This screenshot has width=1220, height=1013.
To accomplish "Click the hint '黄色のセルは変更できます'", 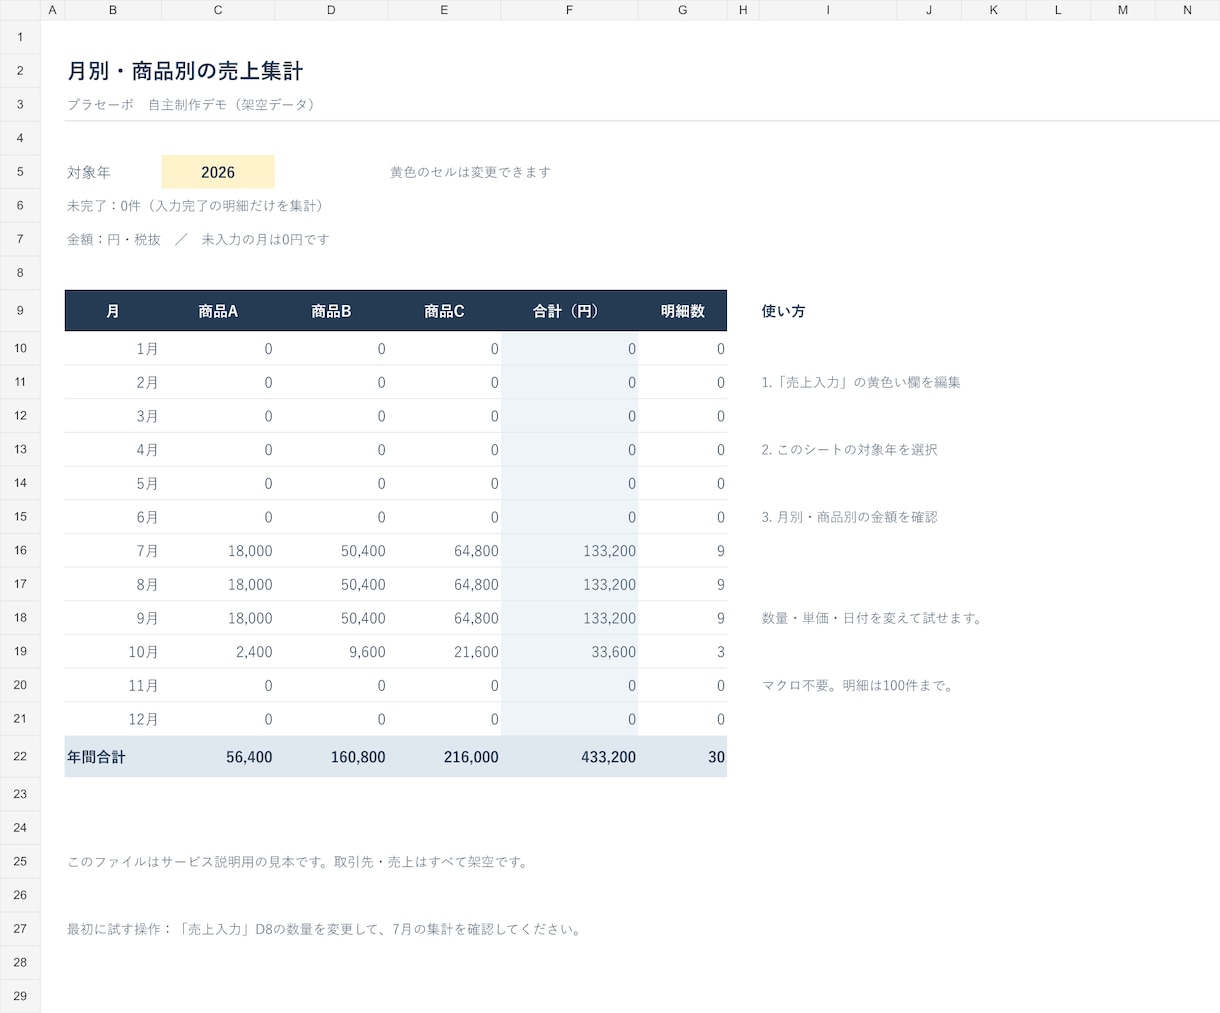I will (x=470, y=172).
